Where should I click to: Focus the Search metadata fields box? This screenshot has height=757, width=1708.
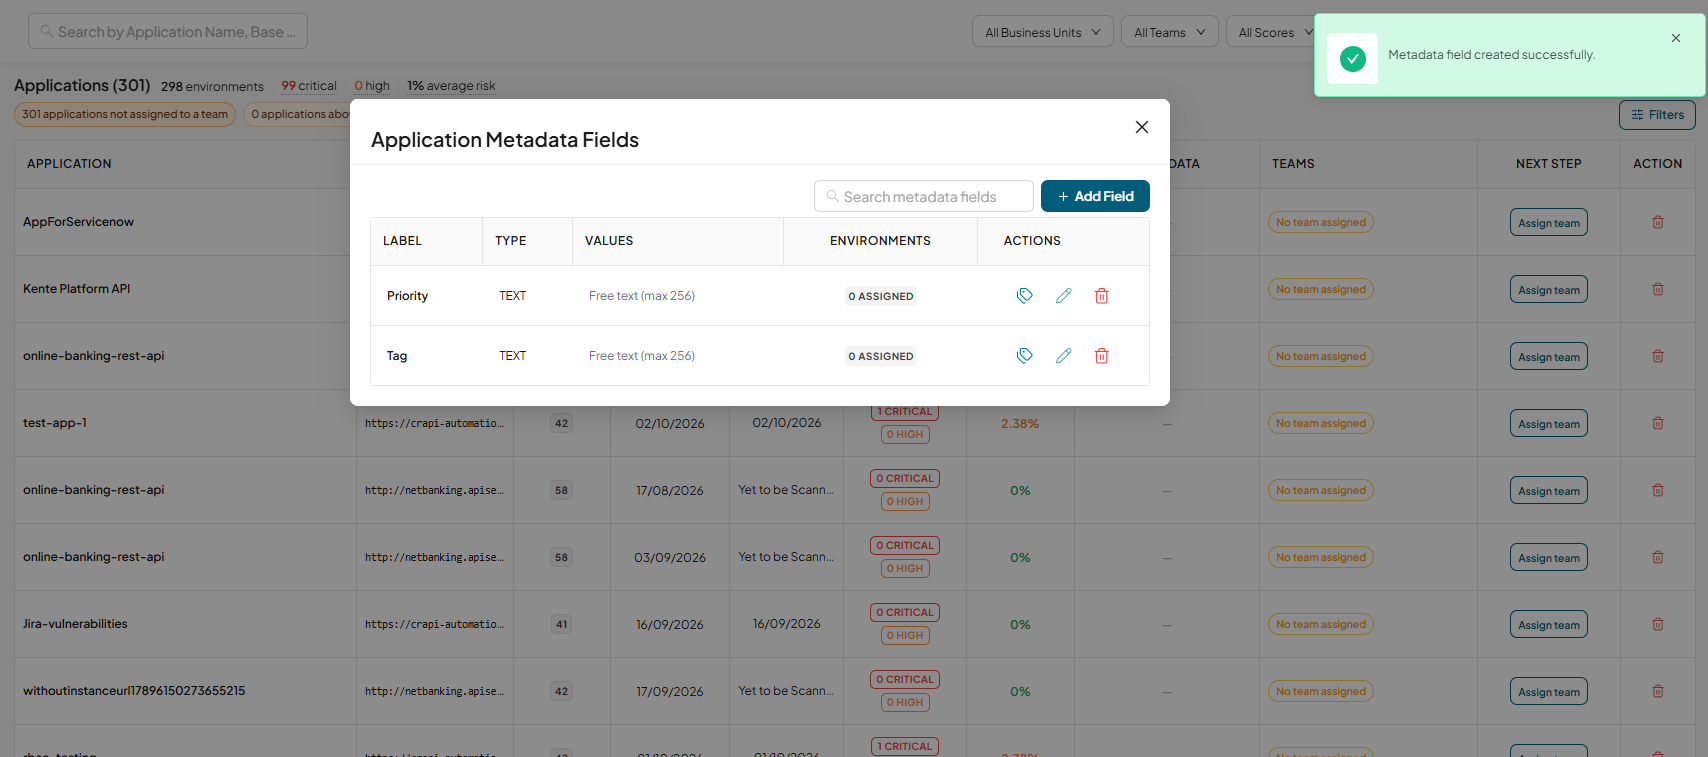[924, 196]
